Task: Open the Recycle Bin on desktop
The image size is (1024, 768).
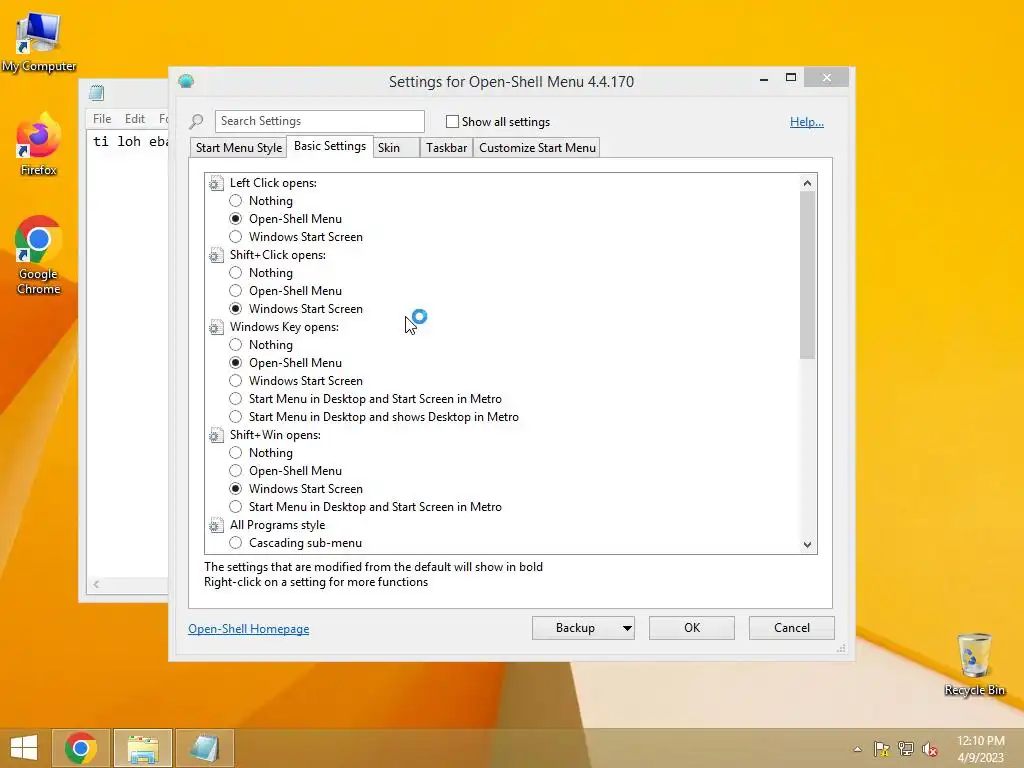Action: tap(974, 665)
